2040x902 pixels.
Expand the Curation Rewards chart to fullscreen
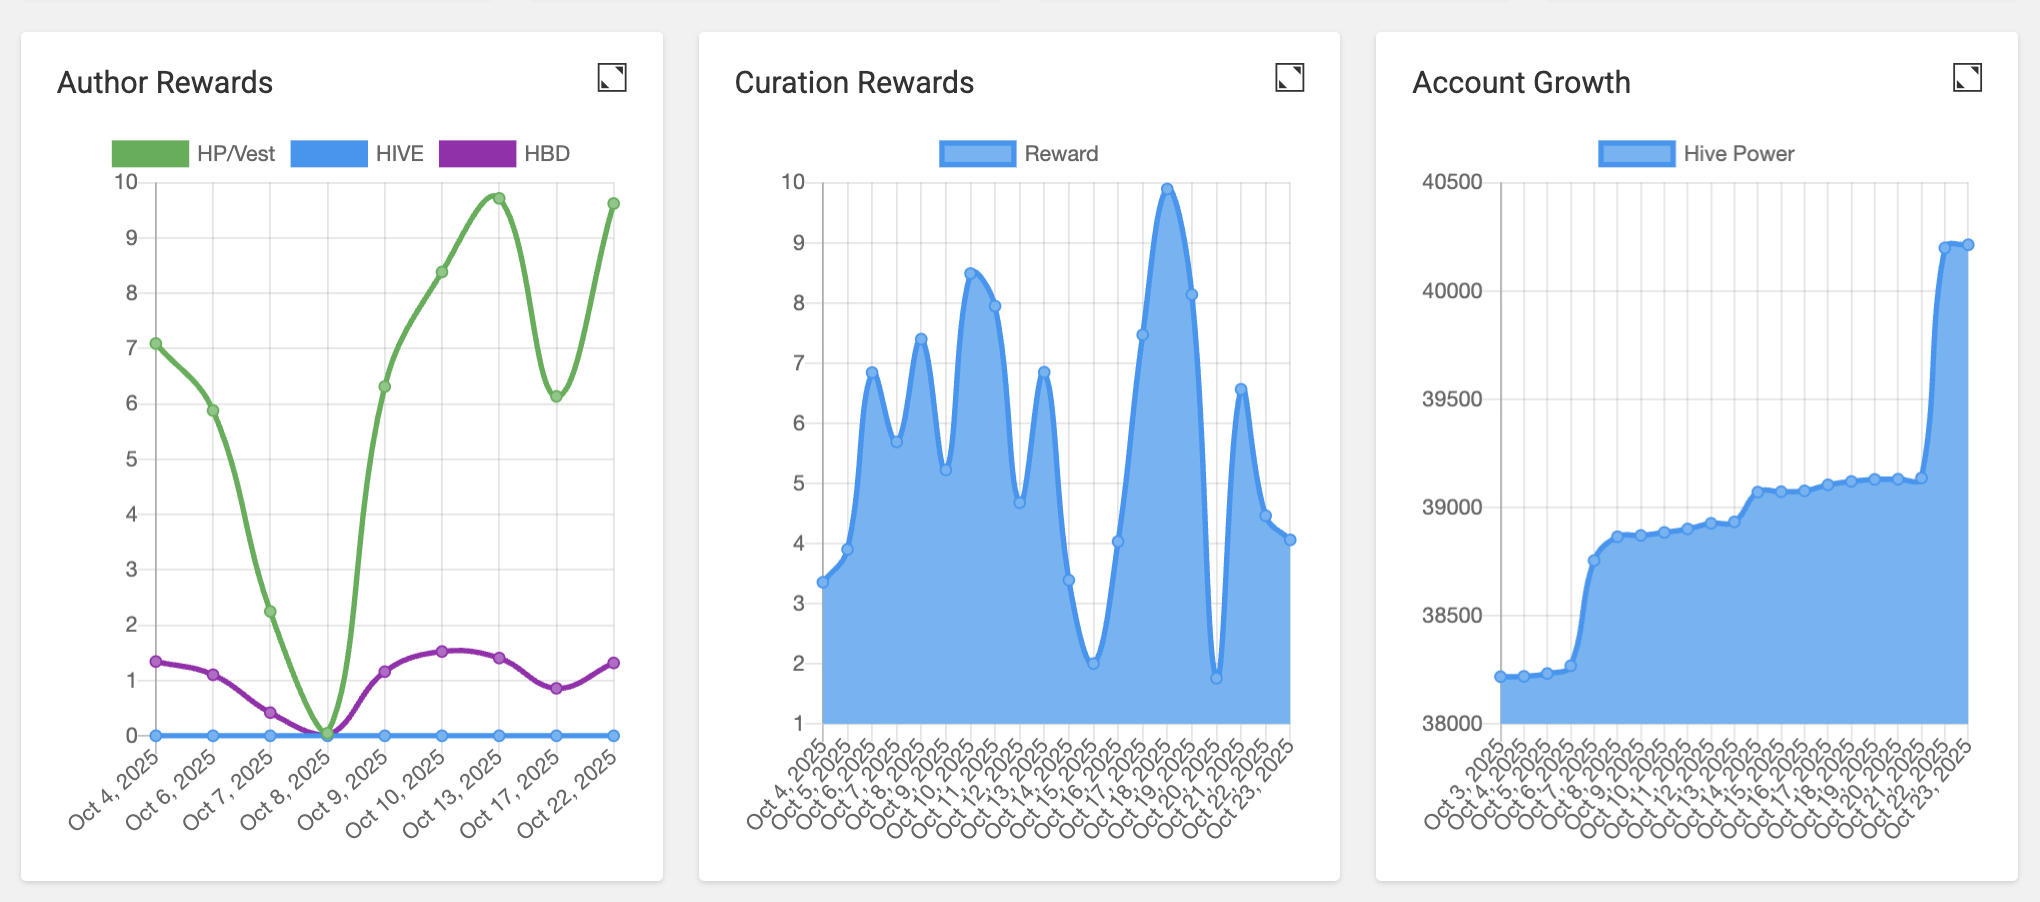pyautogui.click(x=1289, y=78)
